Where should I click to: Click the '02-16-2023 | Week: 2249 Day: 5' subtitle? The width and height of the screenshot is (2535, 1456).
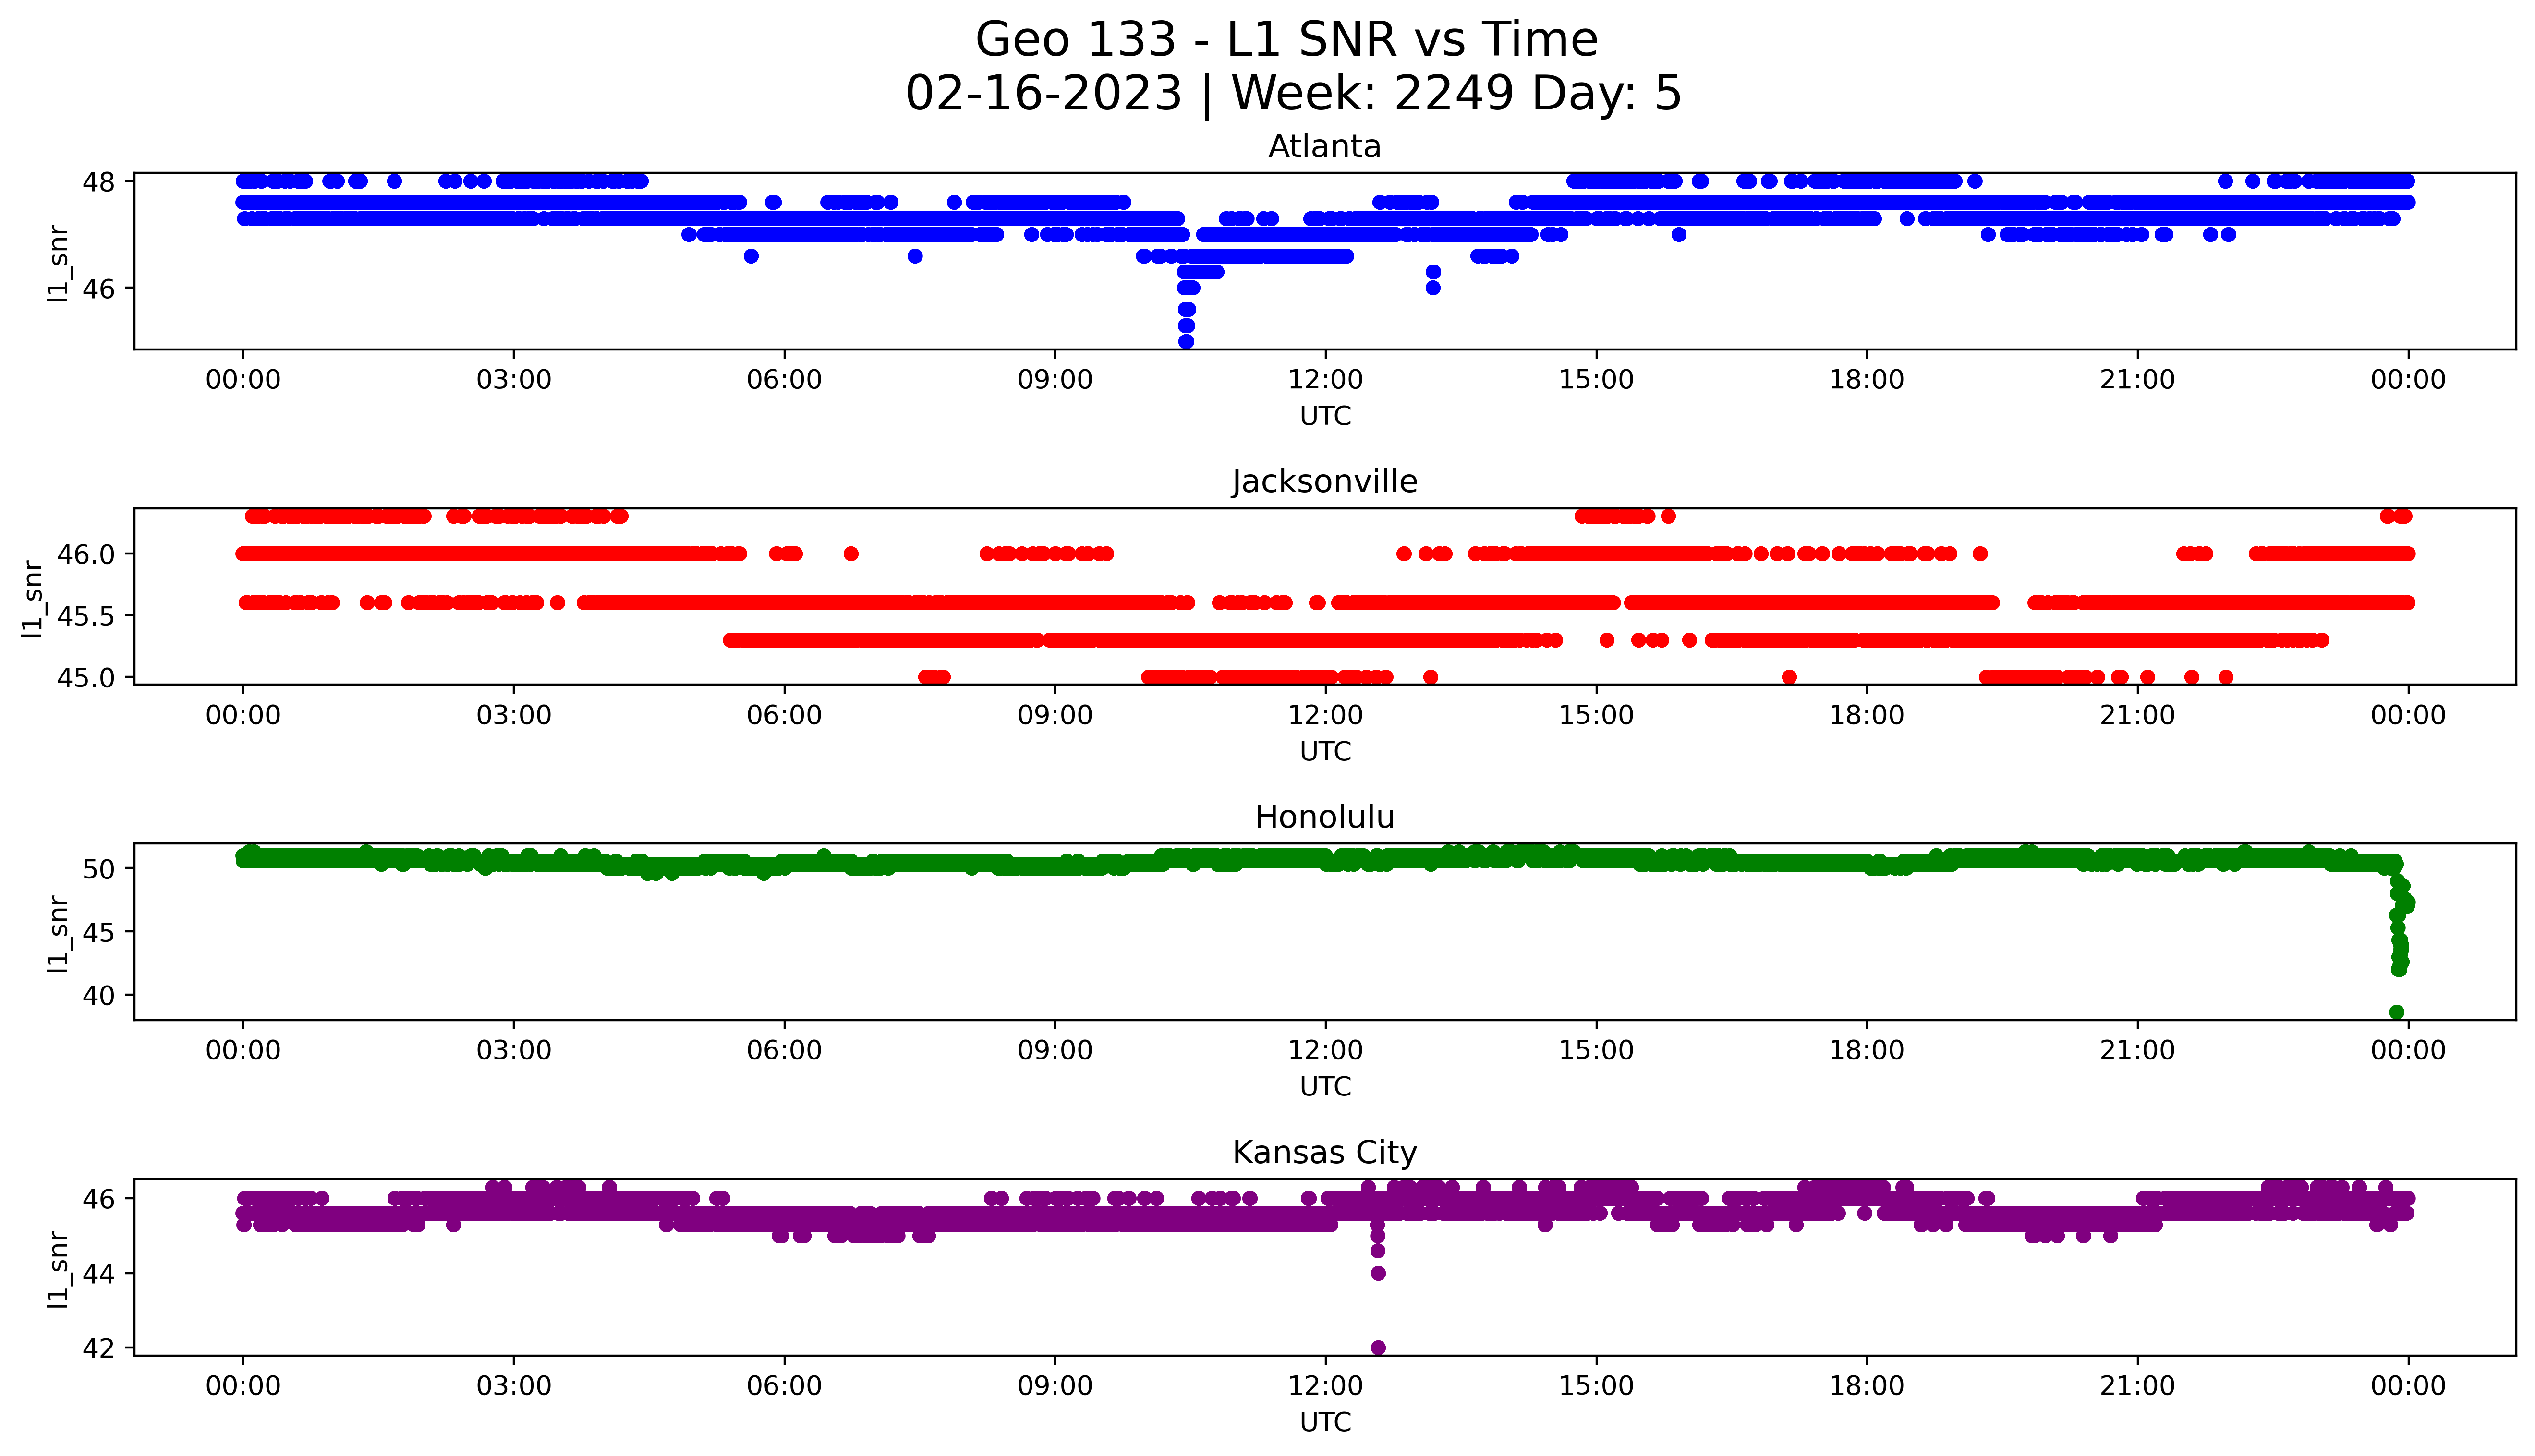coord(1293,94)
